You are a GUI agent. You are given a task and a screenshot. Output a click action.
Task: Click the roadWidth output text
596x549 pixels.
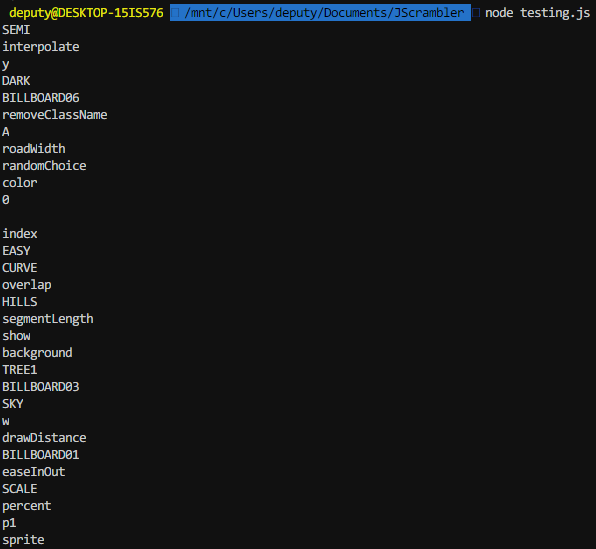[34, 149]
